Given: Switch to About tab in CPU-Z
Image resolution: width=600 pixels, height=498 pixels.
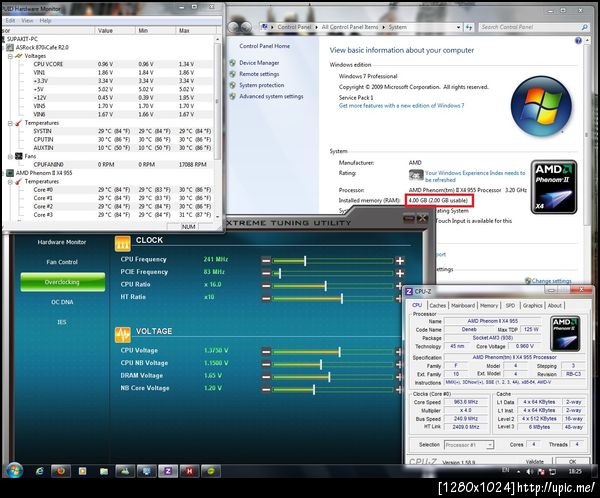Looking at the screenshot, I should click(554, 305).
